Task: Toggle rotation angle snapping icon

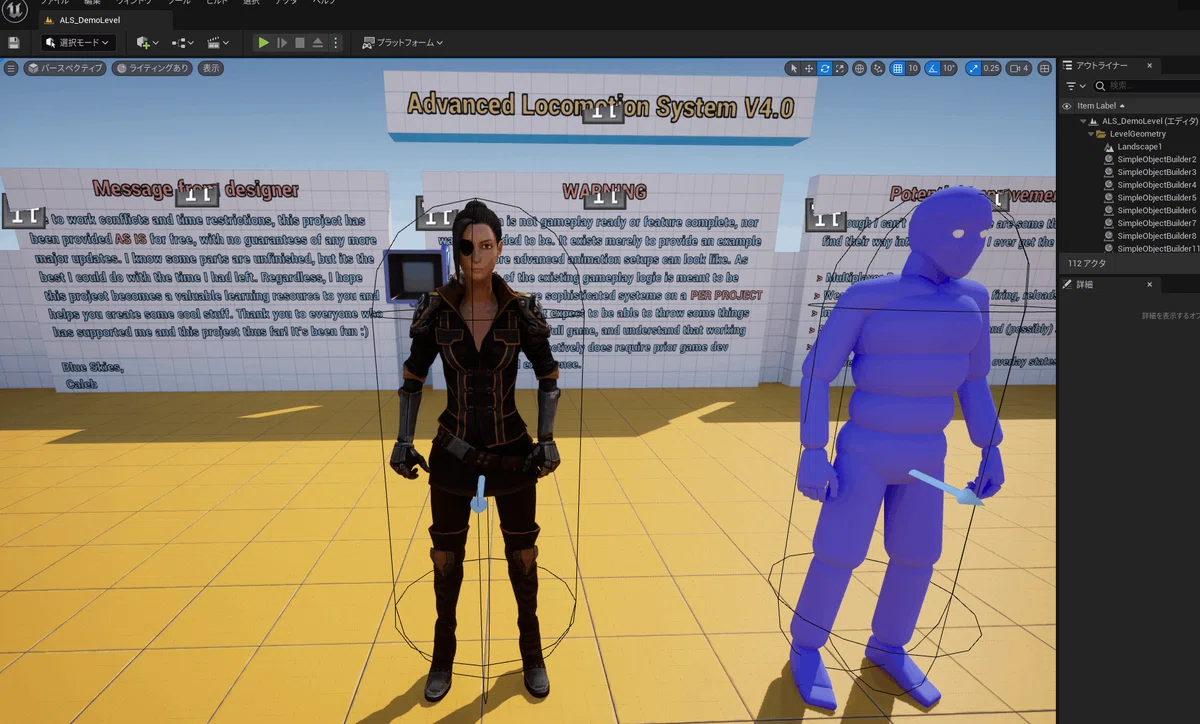Action: [x=932, y=68]
